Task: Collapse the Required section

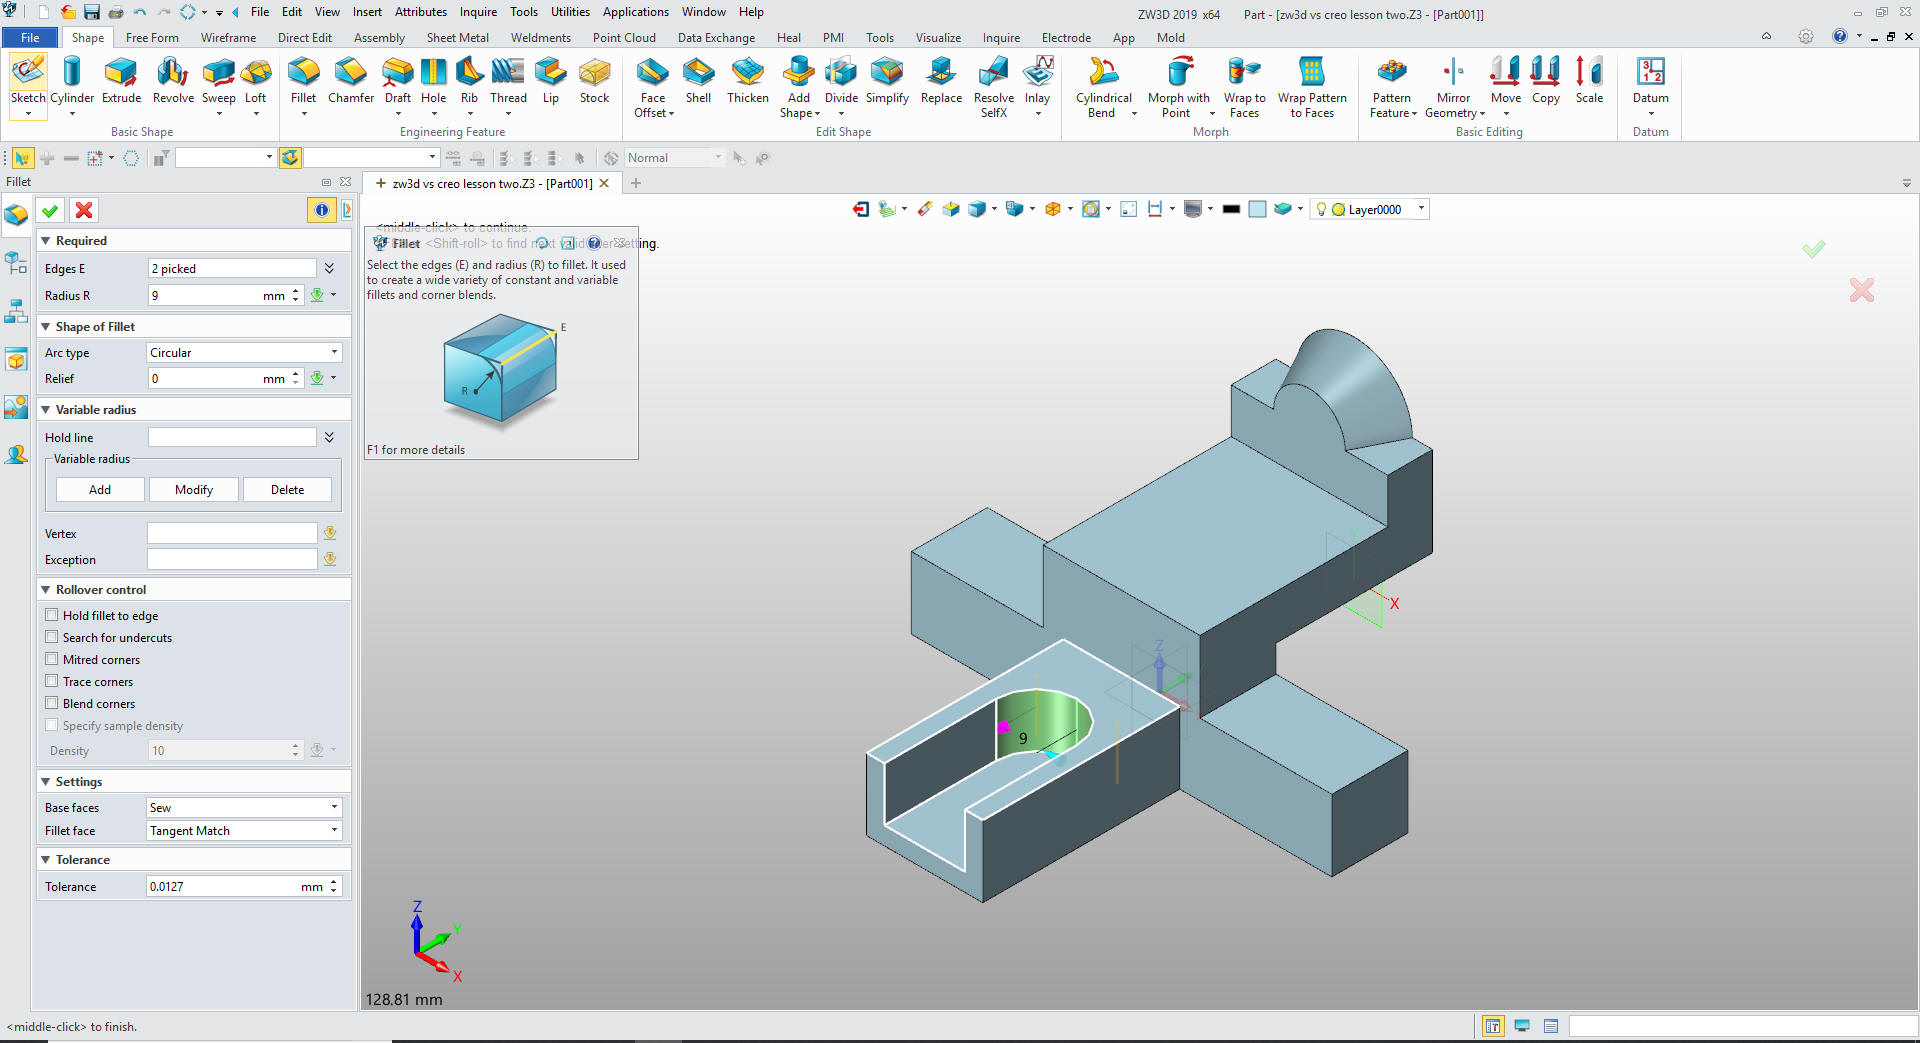Action: coord(46,241)
